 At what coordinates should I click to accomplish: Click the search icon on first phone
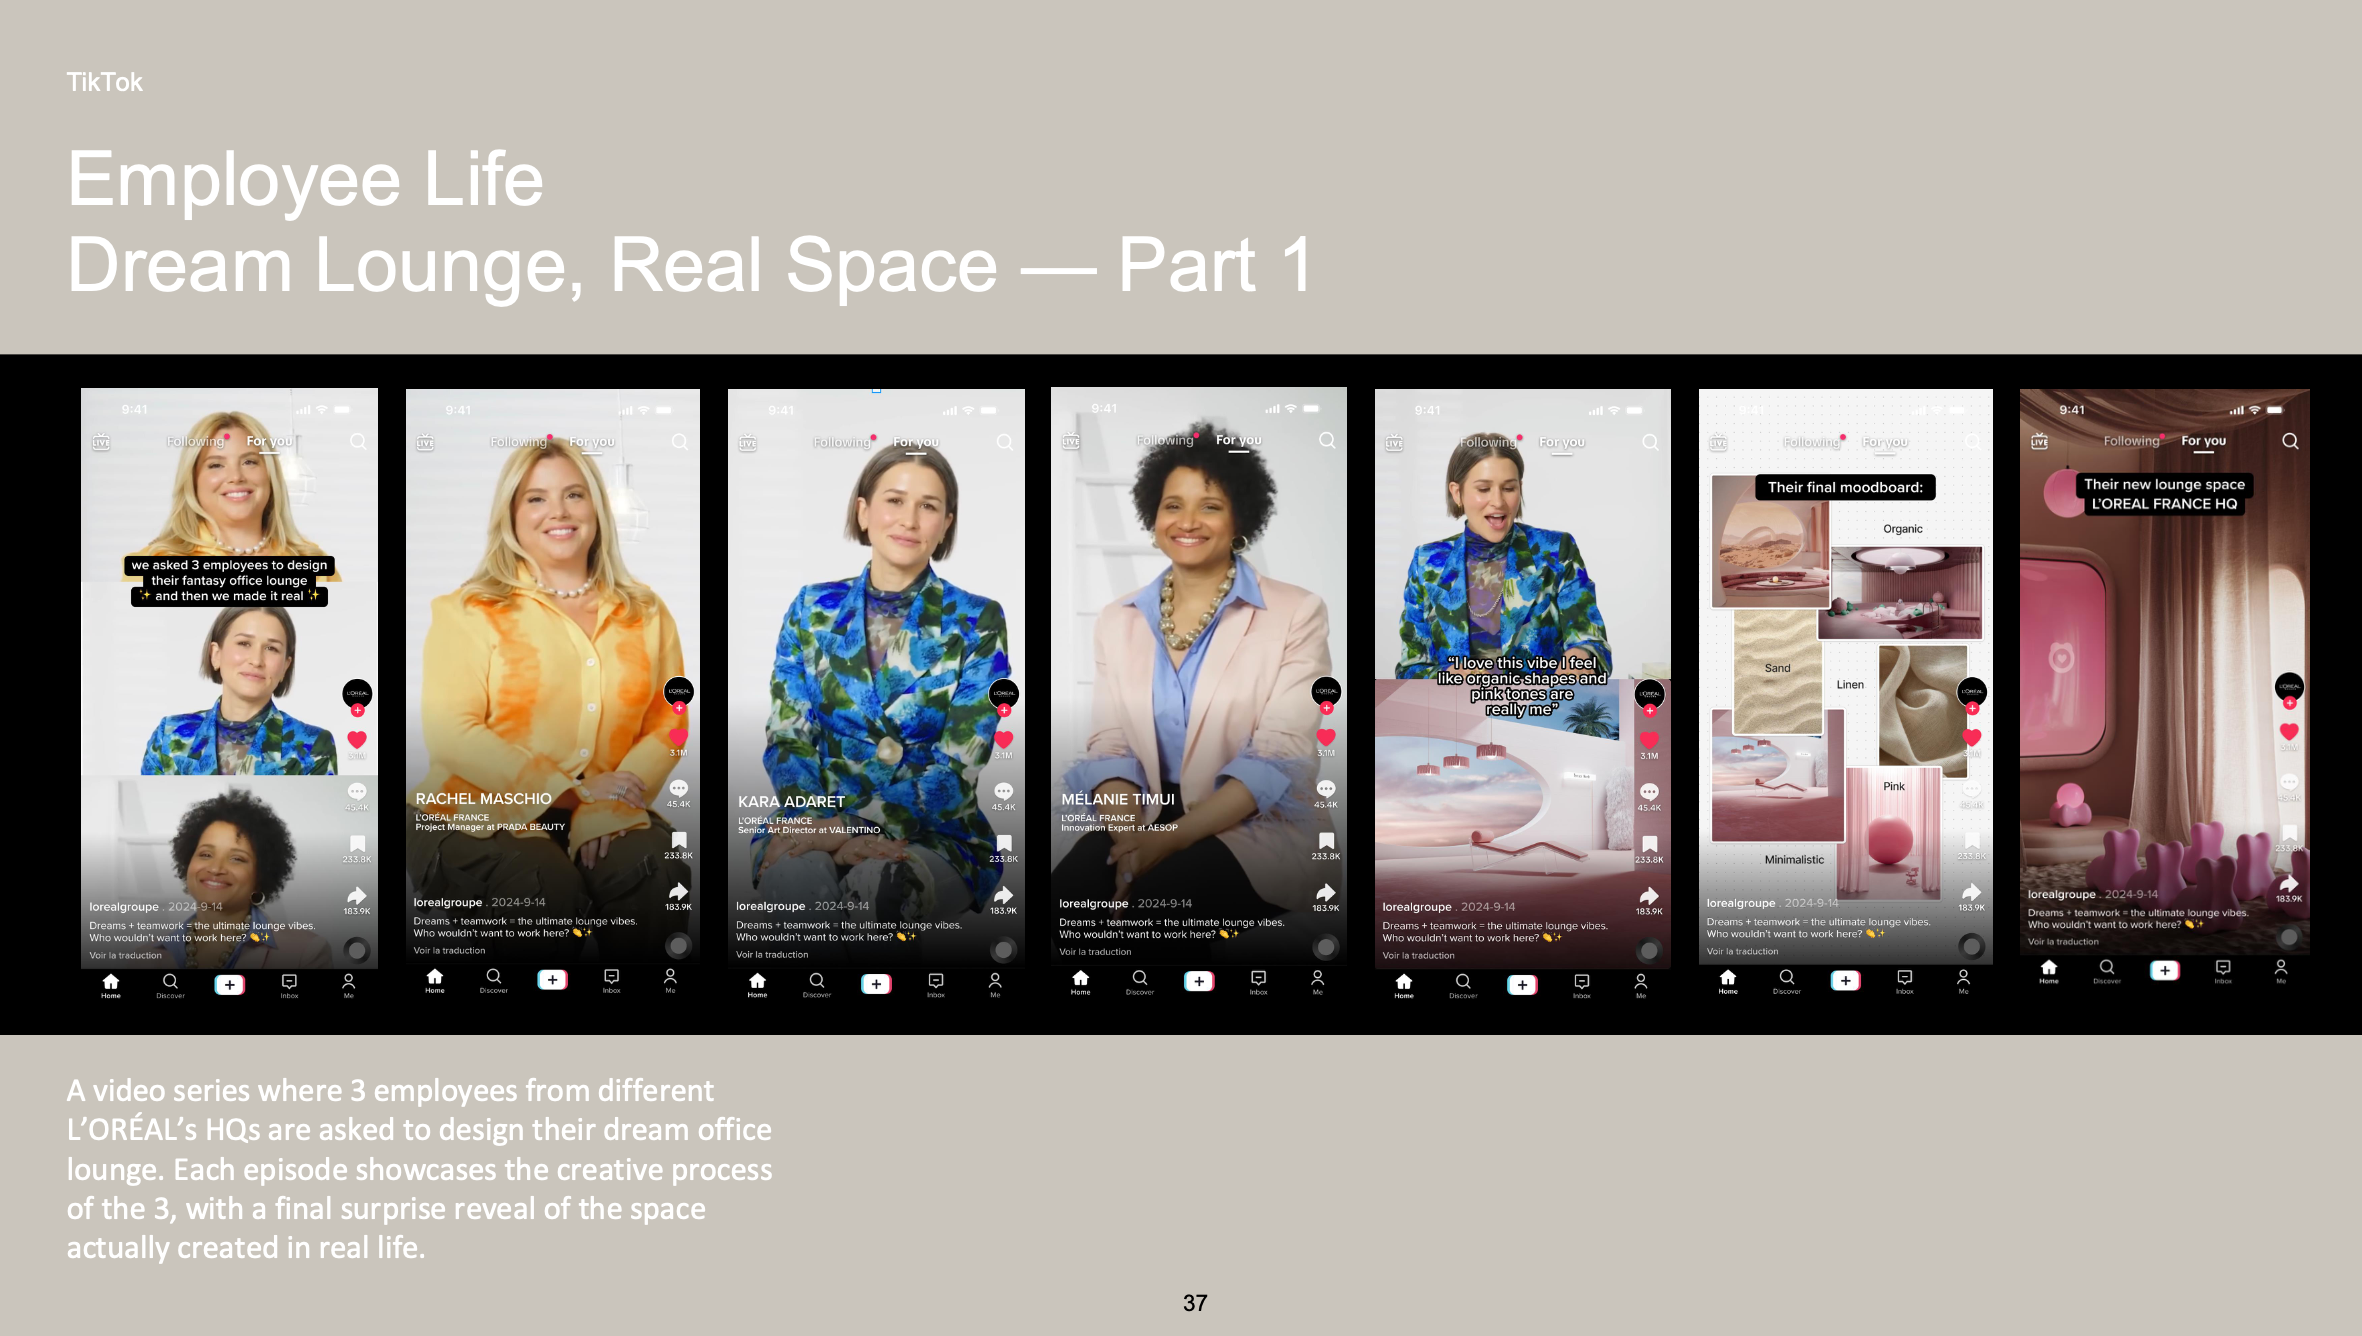pyautogui.click(x=357, y=441)
